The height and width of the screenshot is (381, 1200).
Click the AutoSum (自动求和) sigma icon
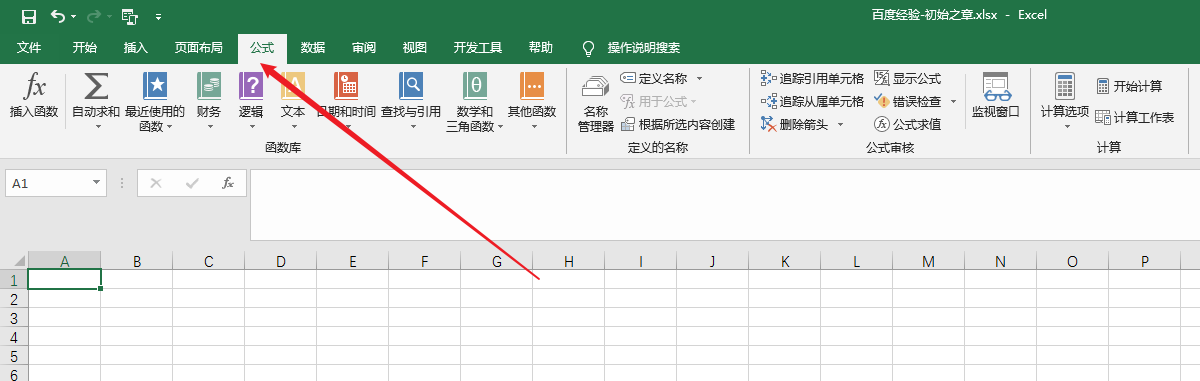[96, 87]
